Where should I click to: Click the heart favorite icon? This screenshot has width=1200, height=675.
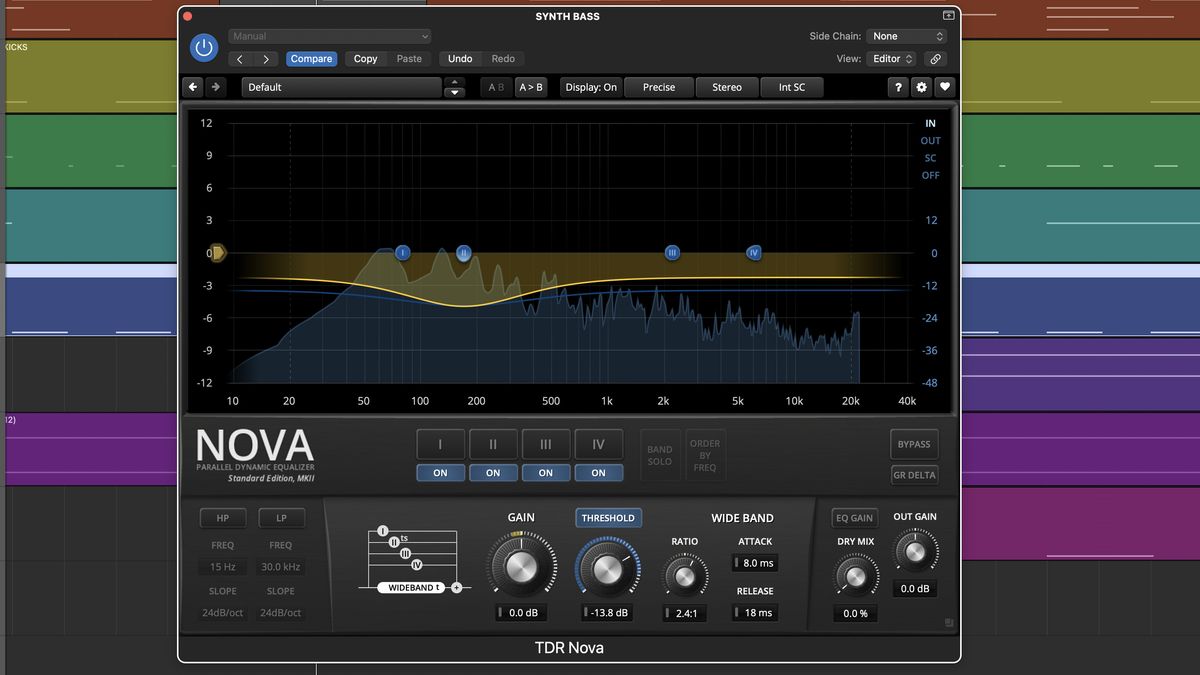[x=944, y=87]
